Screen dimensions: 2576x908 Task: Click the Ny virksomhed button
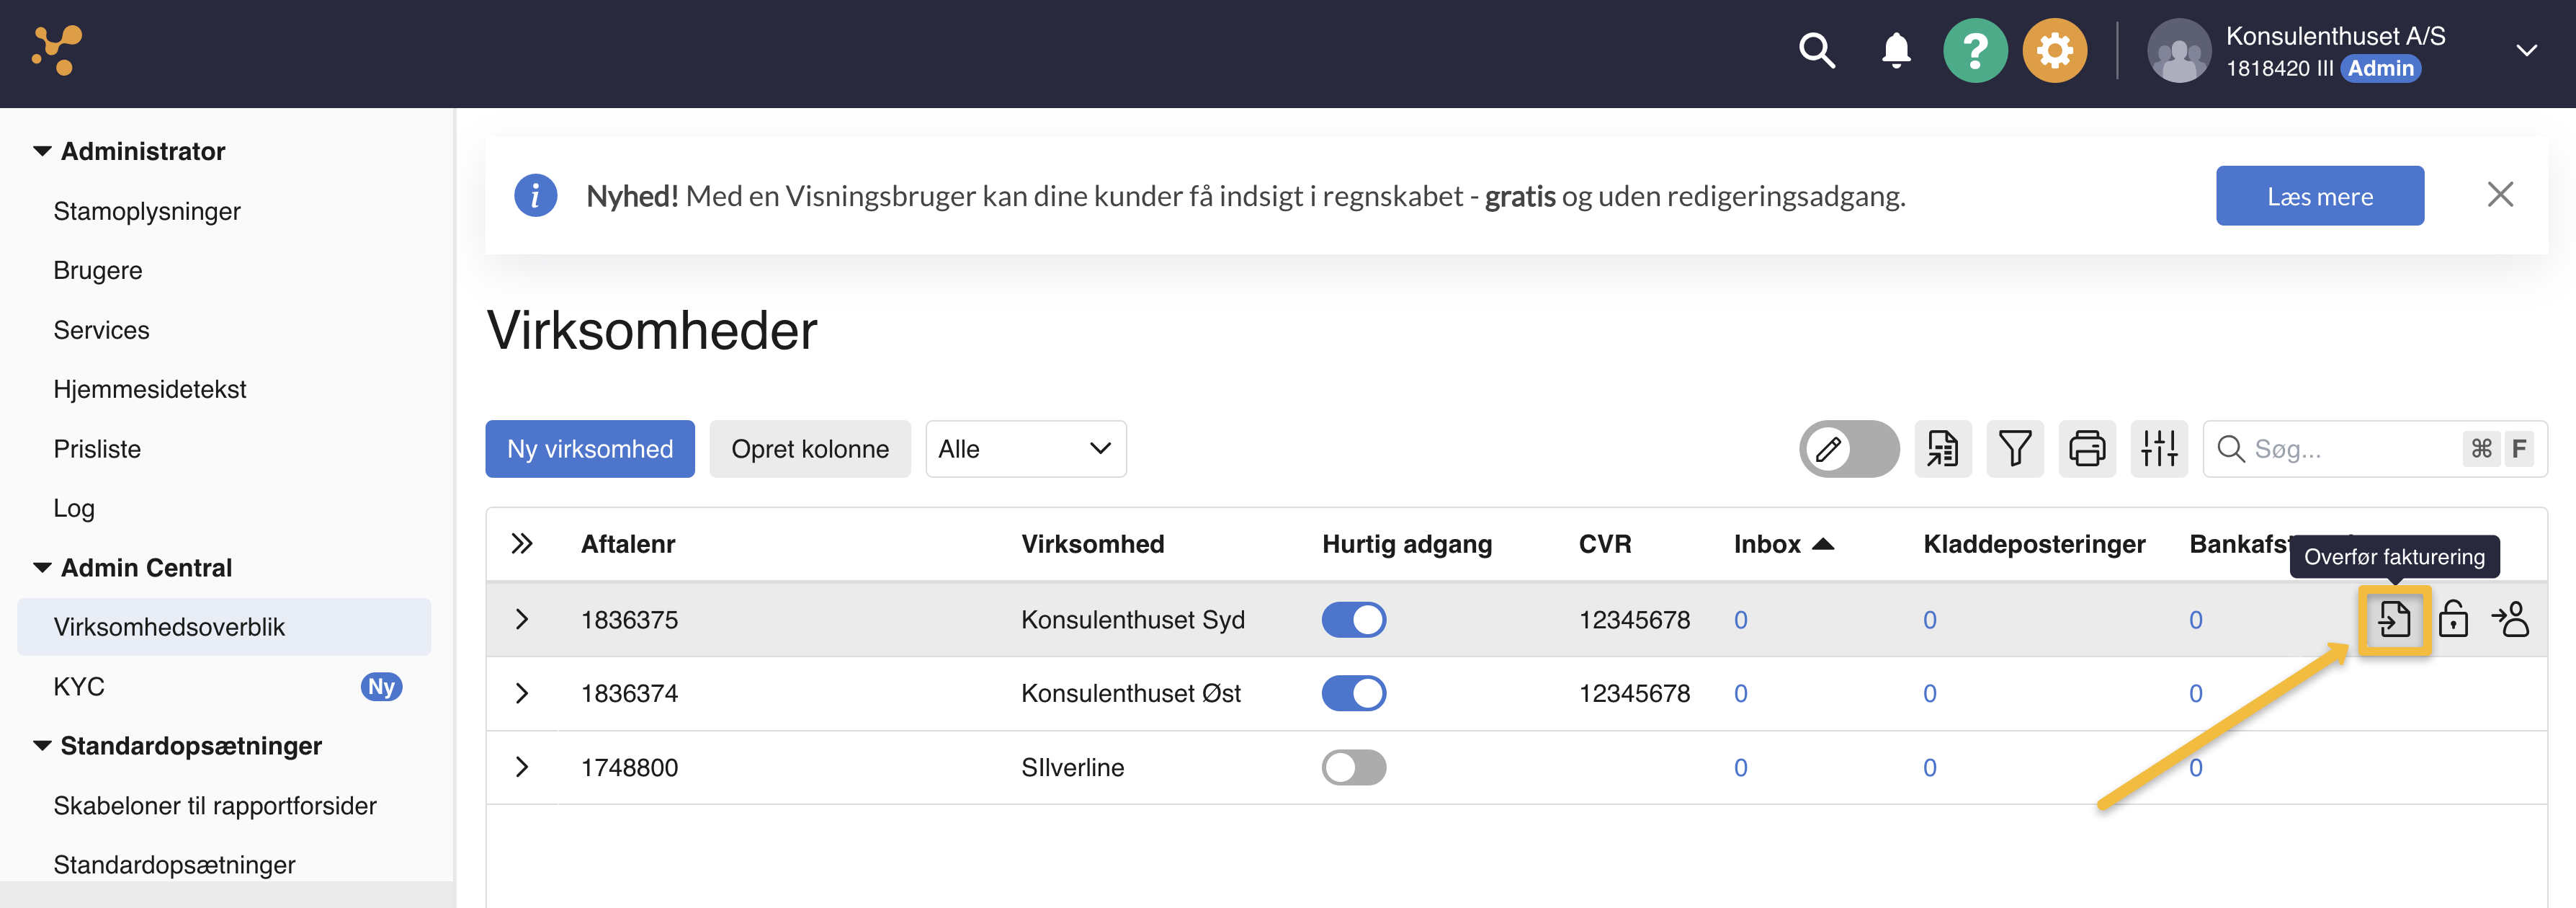[589, 449]
